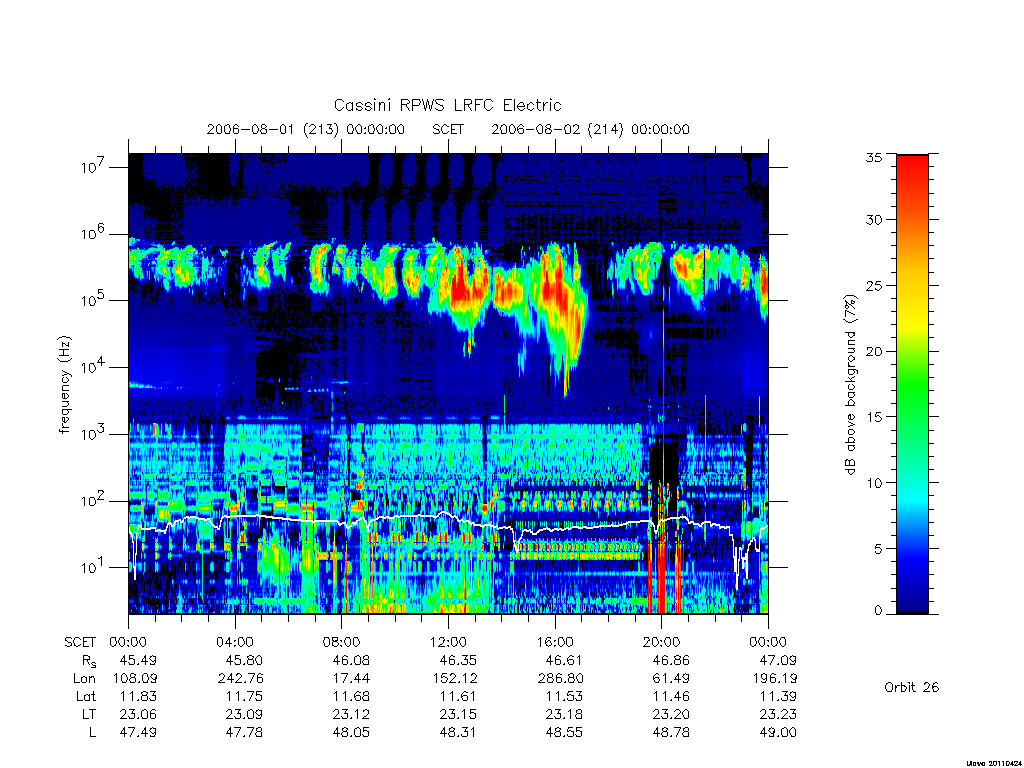The width and height of the screenshot is (1024, 768).
Task: Click the green middle of the colorbar
Action: 912,385
